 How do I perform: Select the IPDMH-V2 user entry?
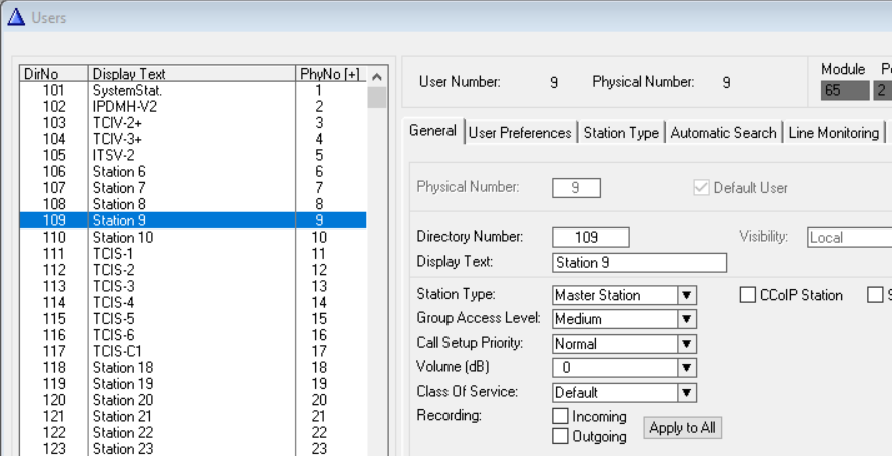click(x=193, y=106)
